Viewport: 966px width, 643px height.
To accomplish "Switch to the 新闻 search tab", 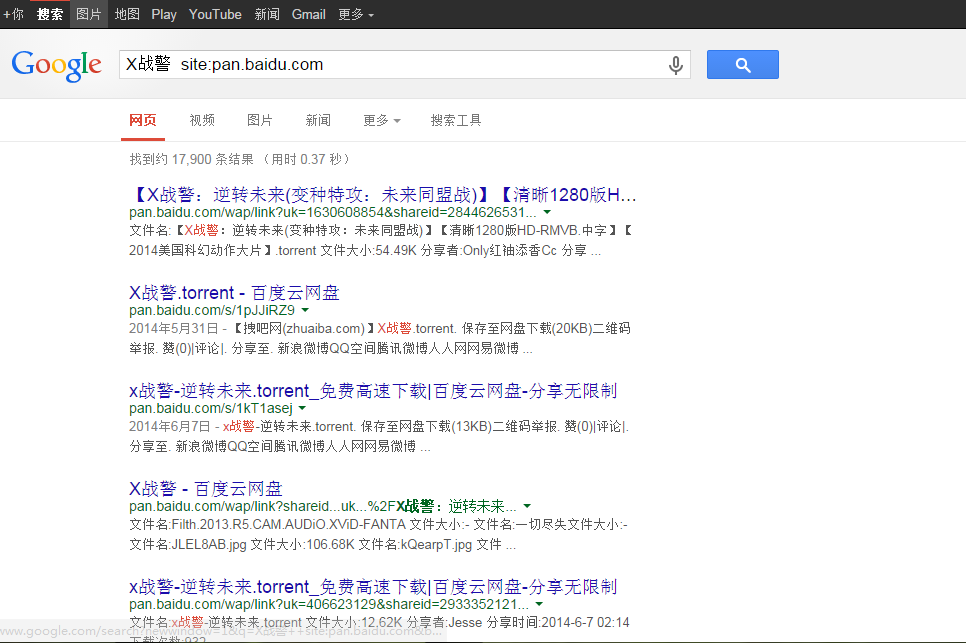I will tap(318, 120).
